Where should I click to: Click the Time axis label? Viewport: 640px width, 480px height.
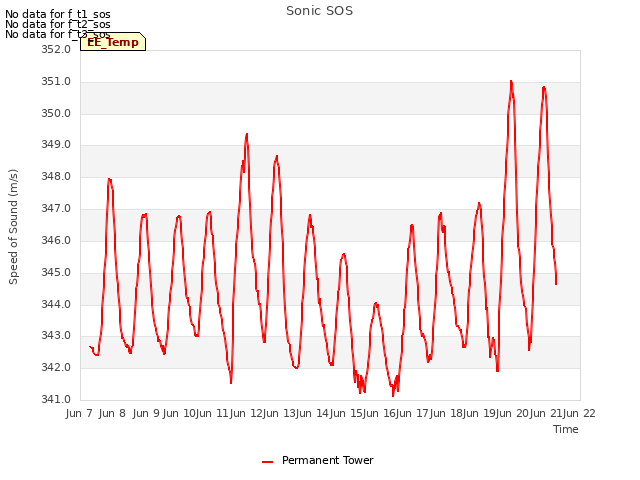pyautogui.click(x=566, y=429)
